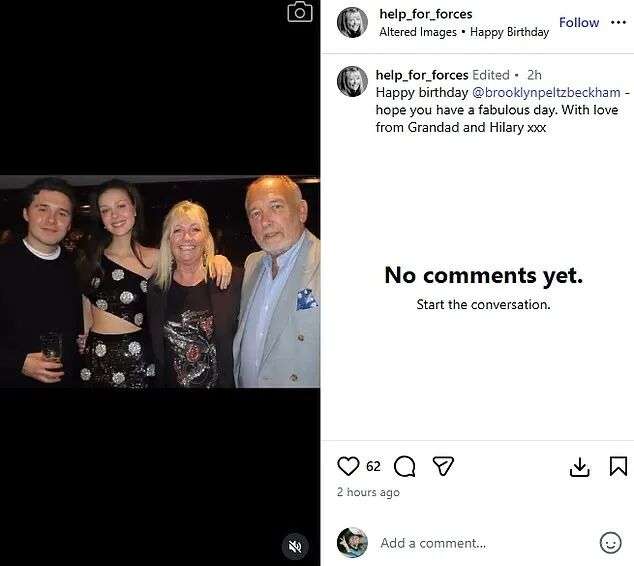Share post using the paper plane icon
The height and width of the screenshot is (566, 634).
pos(443,466)
